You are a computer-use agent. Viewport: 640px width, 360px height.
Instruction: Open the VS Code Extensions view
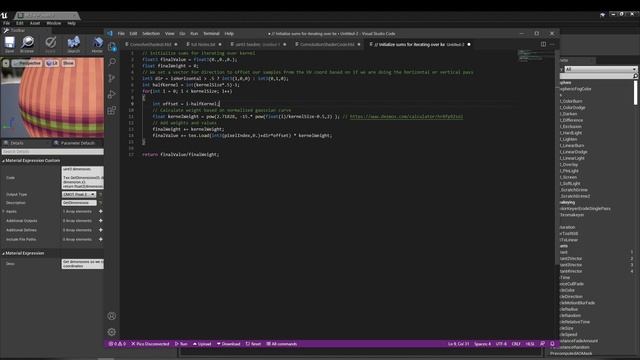[112, 110]
